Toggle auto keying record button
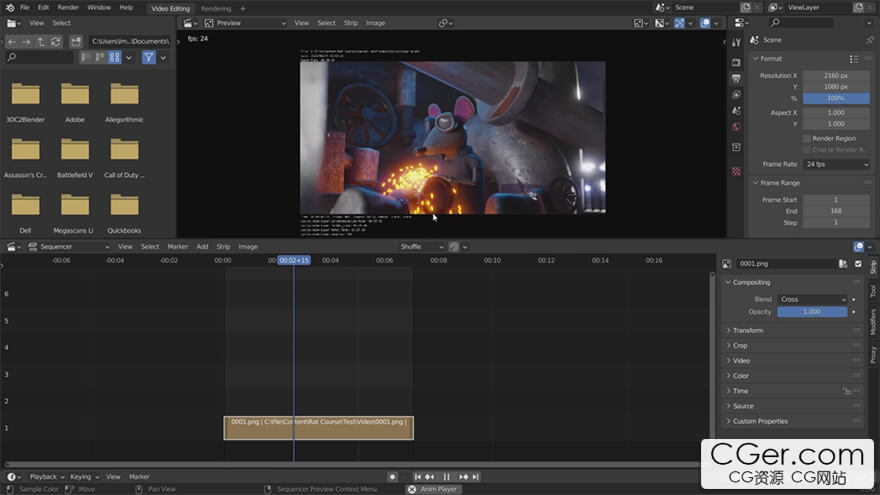Image resolution: width=880 pixels, height=495 pixels. tap(392, 476)
